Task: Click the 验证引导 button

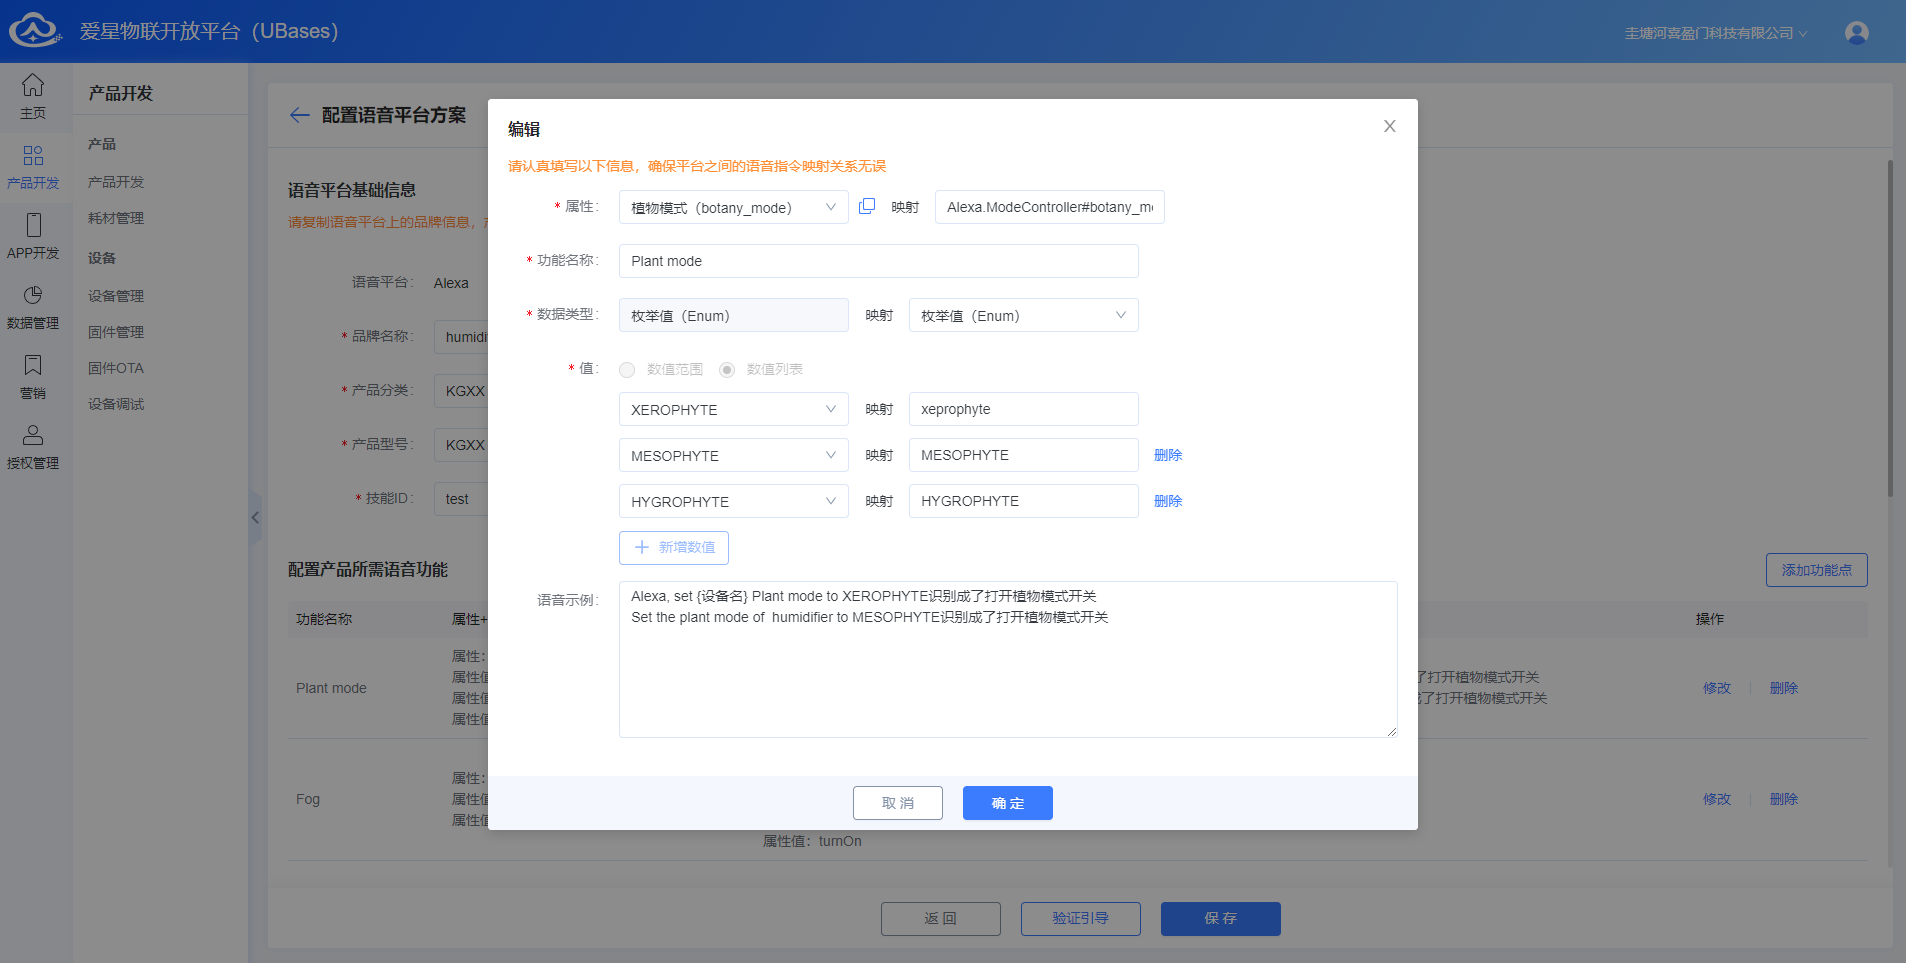Action: [1080, 918]
